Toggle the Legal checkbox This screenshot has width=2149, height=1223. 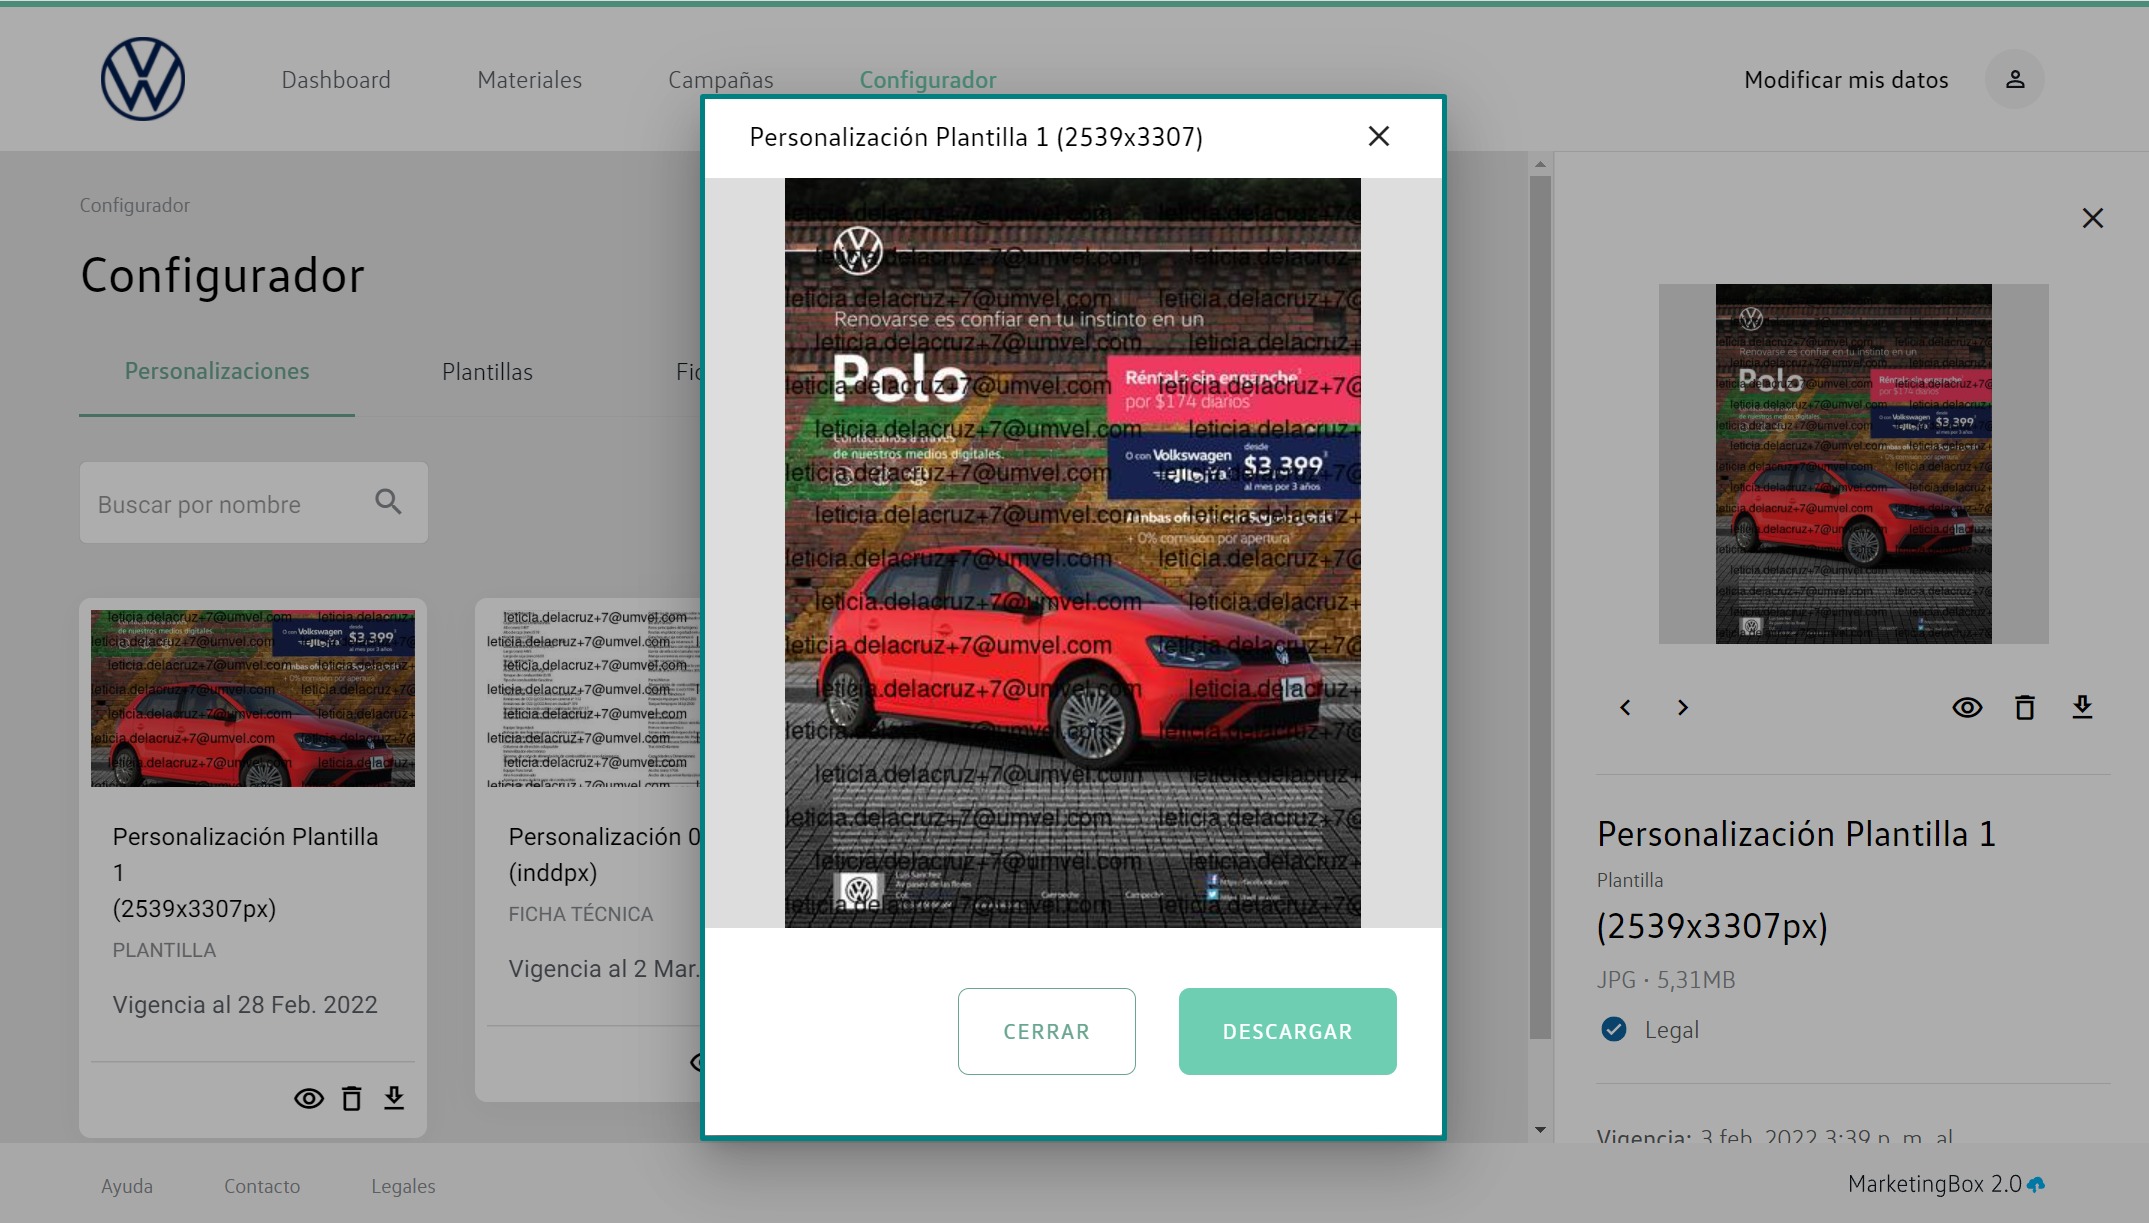1613,1029
